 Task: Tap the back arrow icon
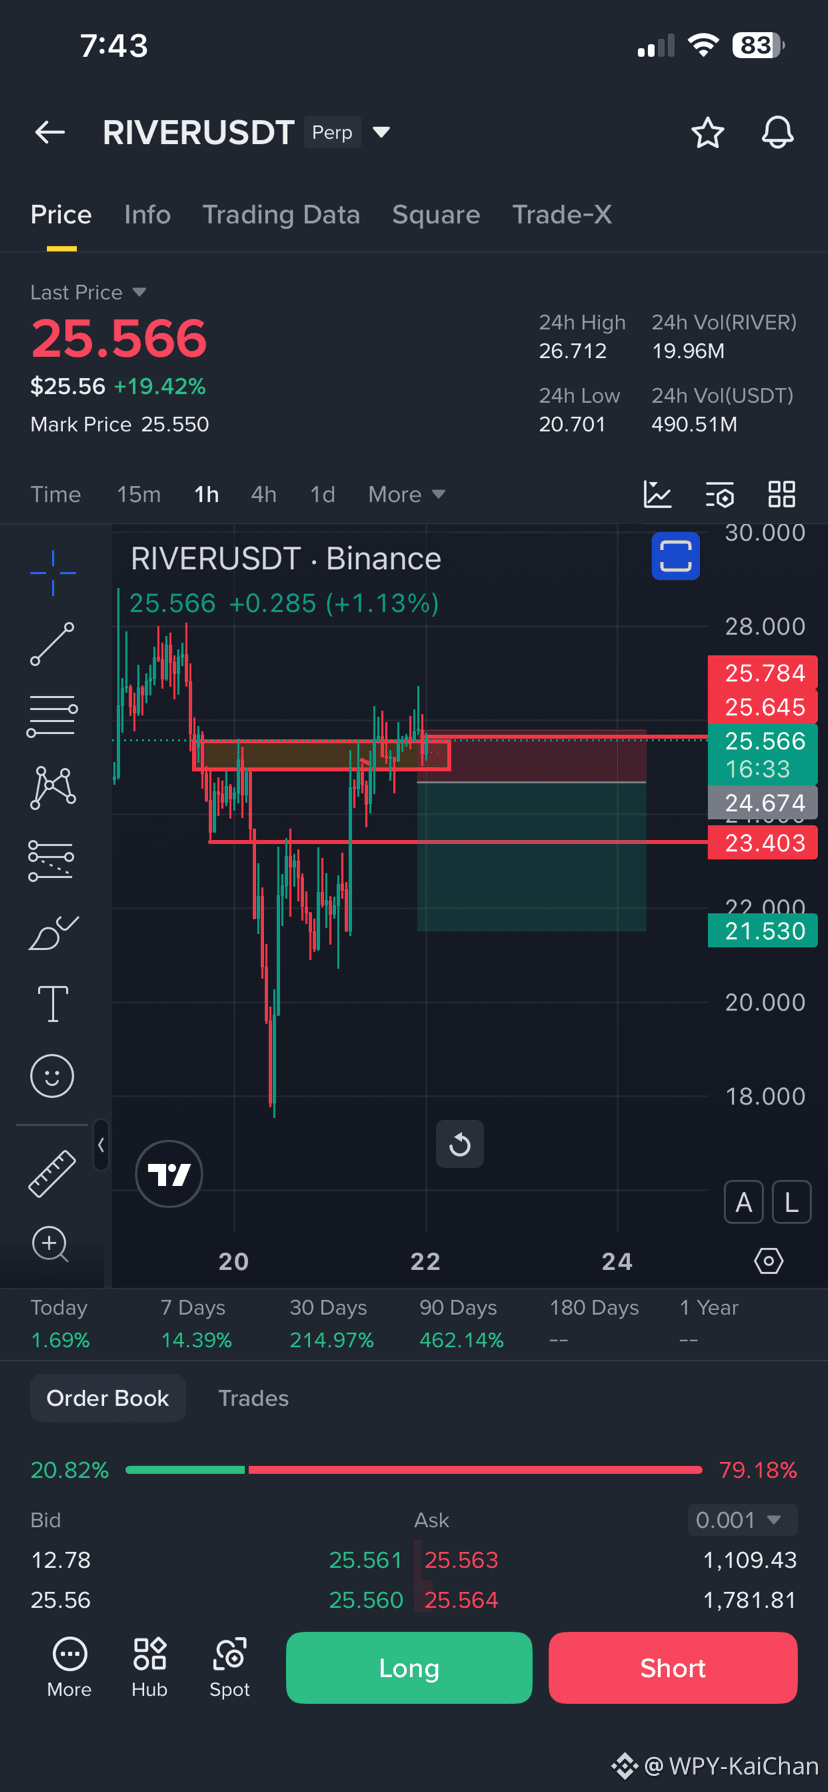pyautogui.click(x=50, y=132)
